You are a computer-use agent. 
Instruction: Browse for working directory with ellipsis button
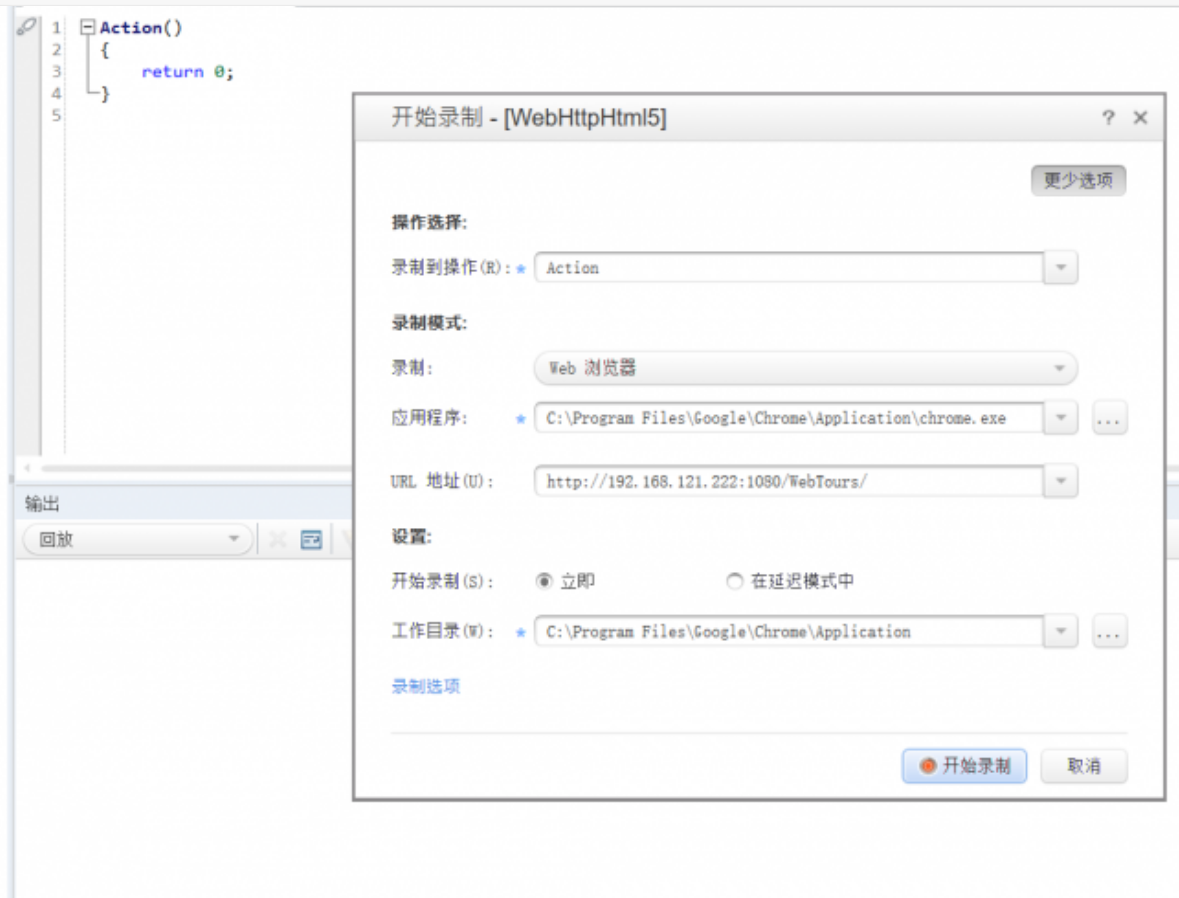1109,632
